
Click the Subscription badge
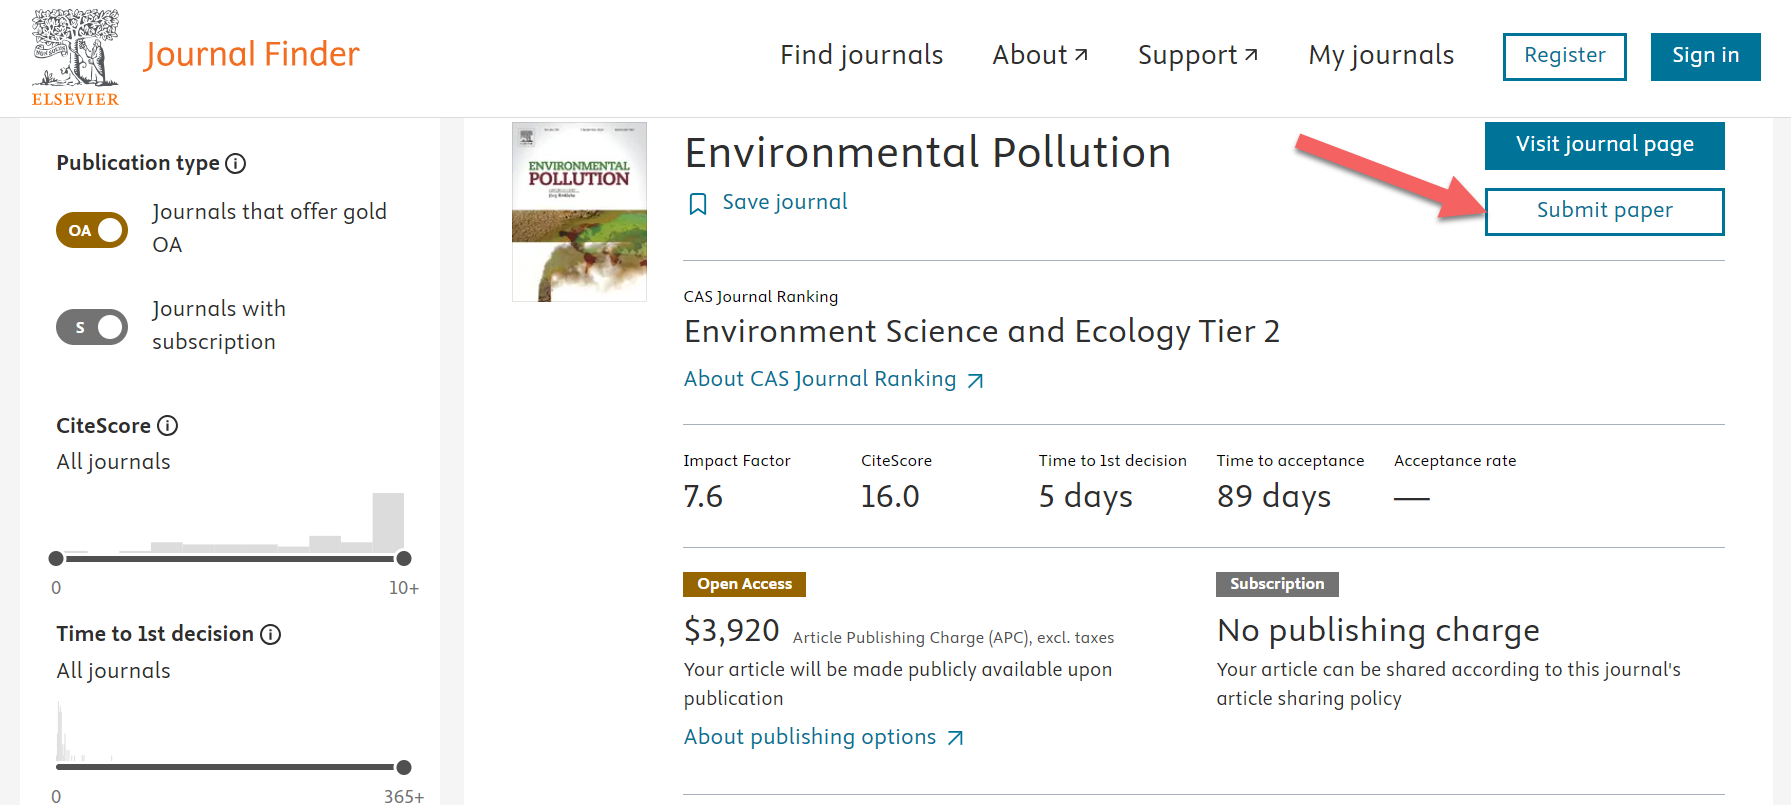point(1277,584)
